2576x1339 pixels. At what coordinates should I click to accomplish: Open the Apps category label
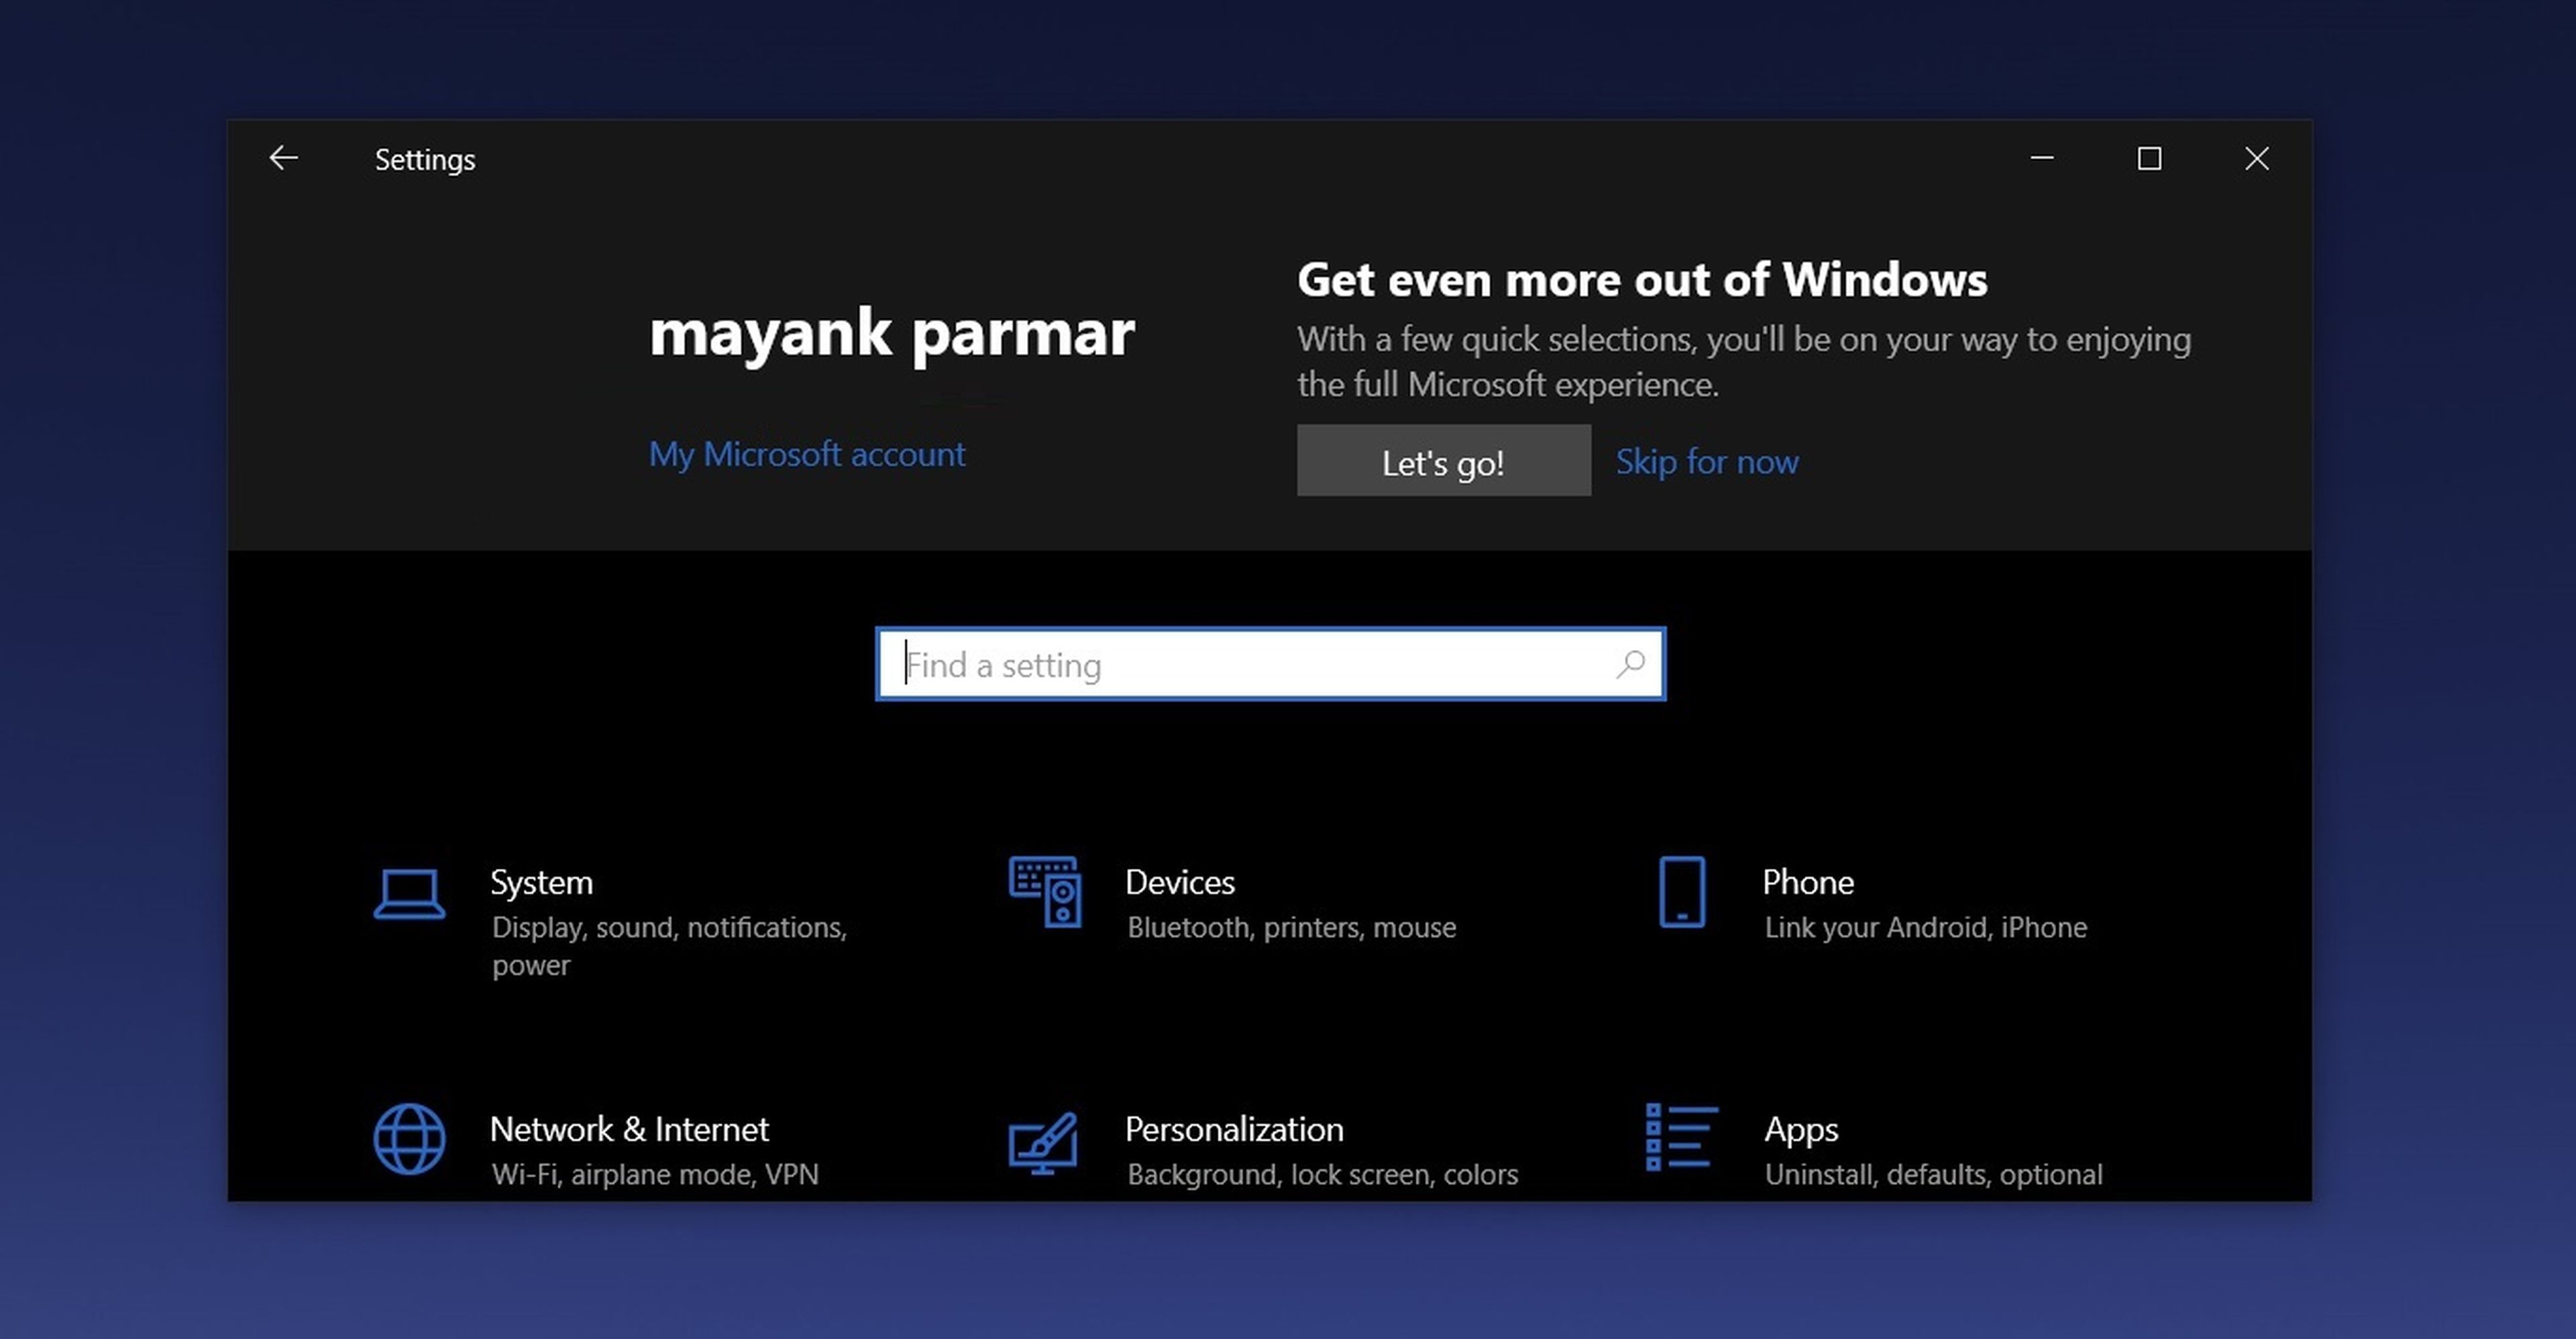coord(1801,1129)
